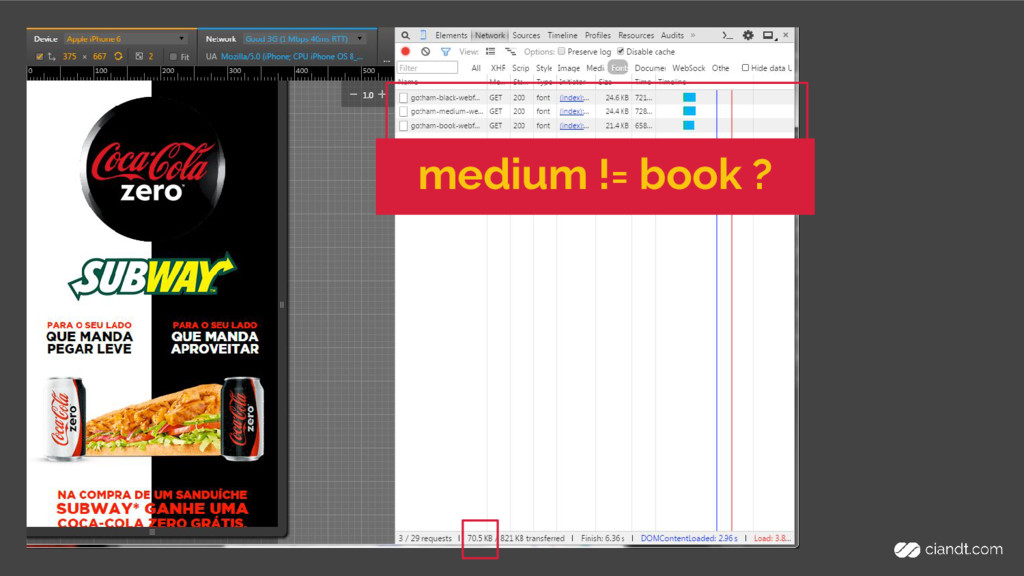Switch to small request rows view icon
Screen dimensions: 1024x576
point(510,52)
